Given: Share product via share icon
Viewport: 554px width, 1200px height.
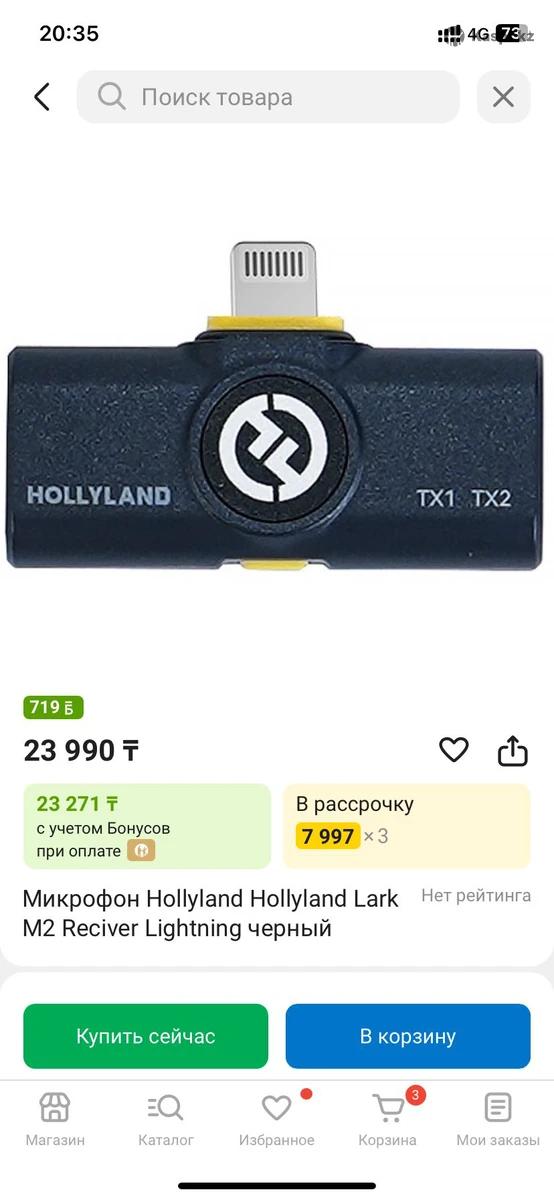Looking at the screenshot, I should pyautogui.click(x=512, y=750).
